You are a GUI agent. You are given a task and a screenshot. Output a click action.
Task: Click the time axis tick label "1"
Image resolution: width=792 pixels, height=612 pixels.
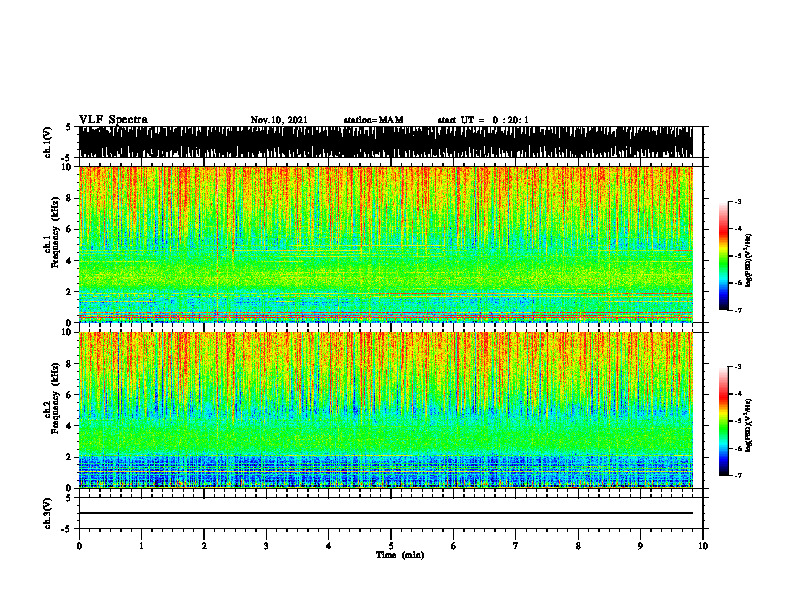tap(141, 546)
